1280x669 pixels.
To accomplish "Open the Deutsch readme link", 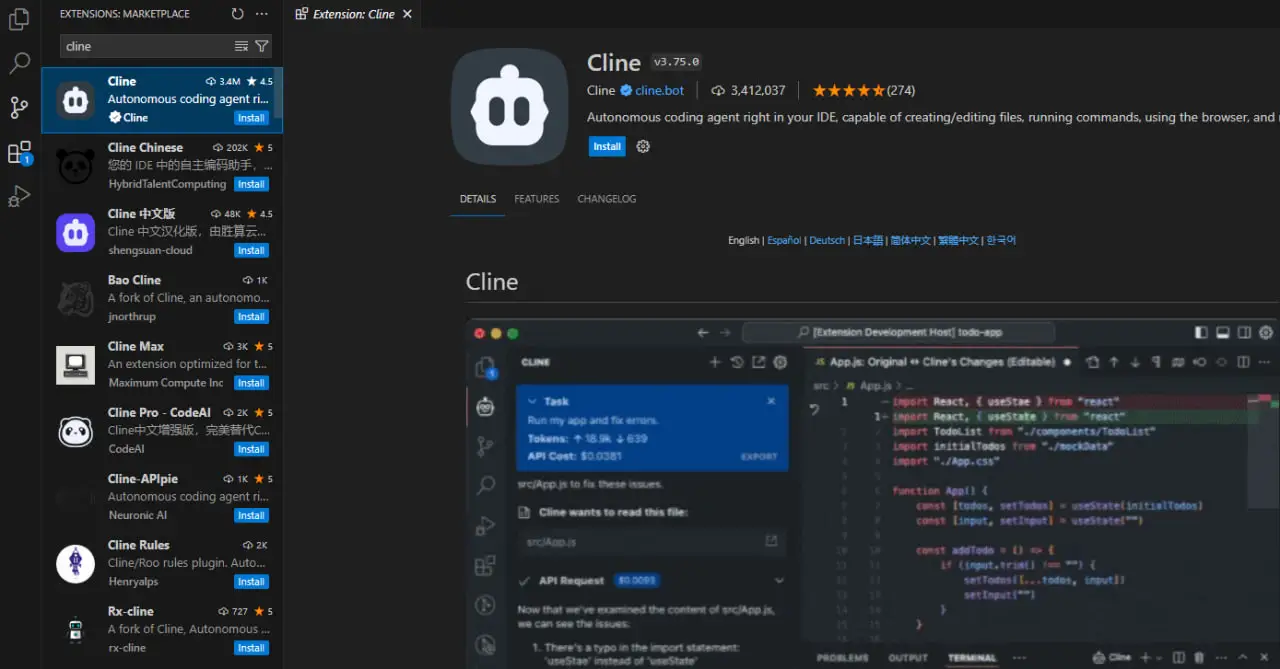I will pos(827,240).
